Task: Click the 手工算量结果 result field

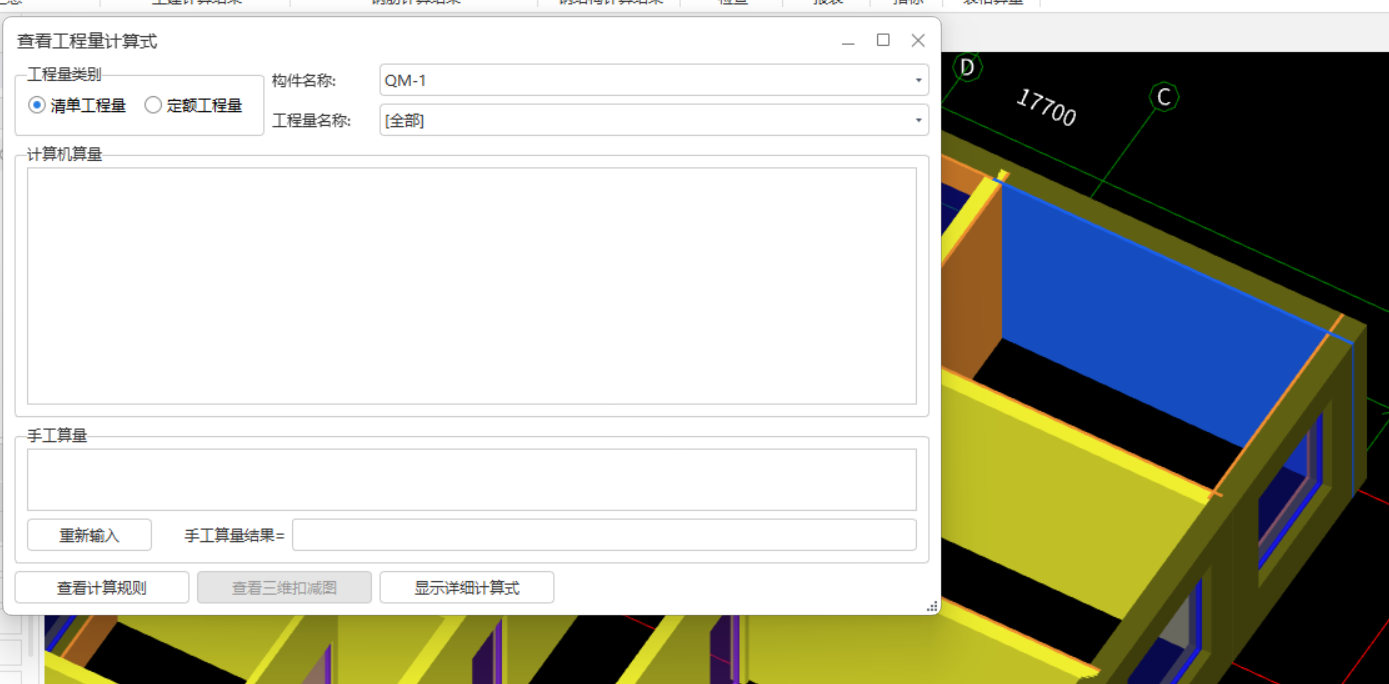Action: [x=604, y=535]
